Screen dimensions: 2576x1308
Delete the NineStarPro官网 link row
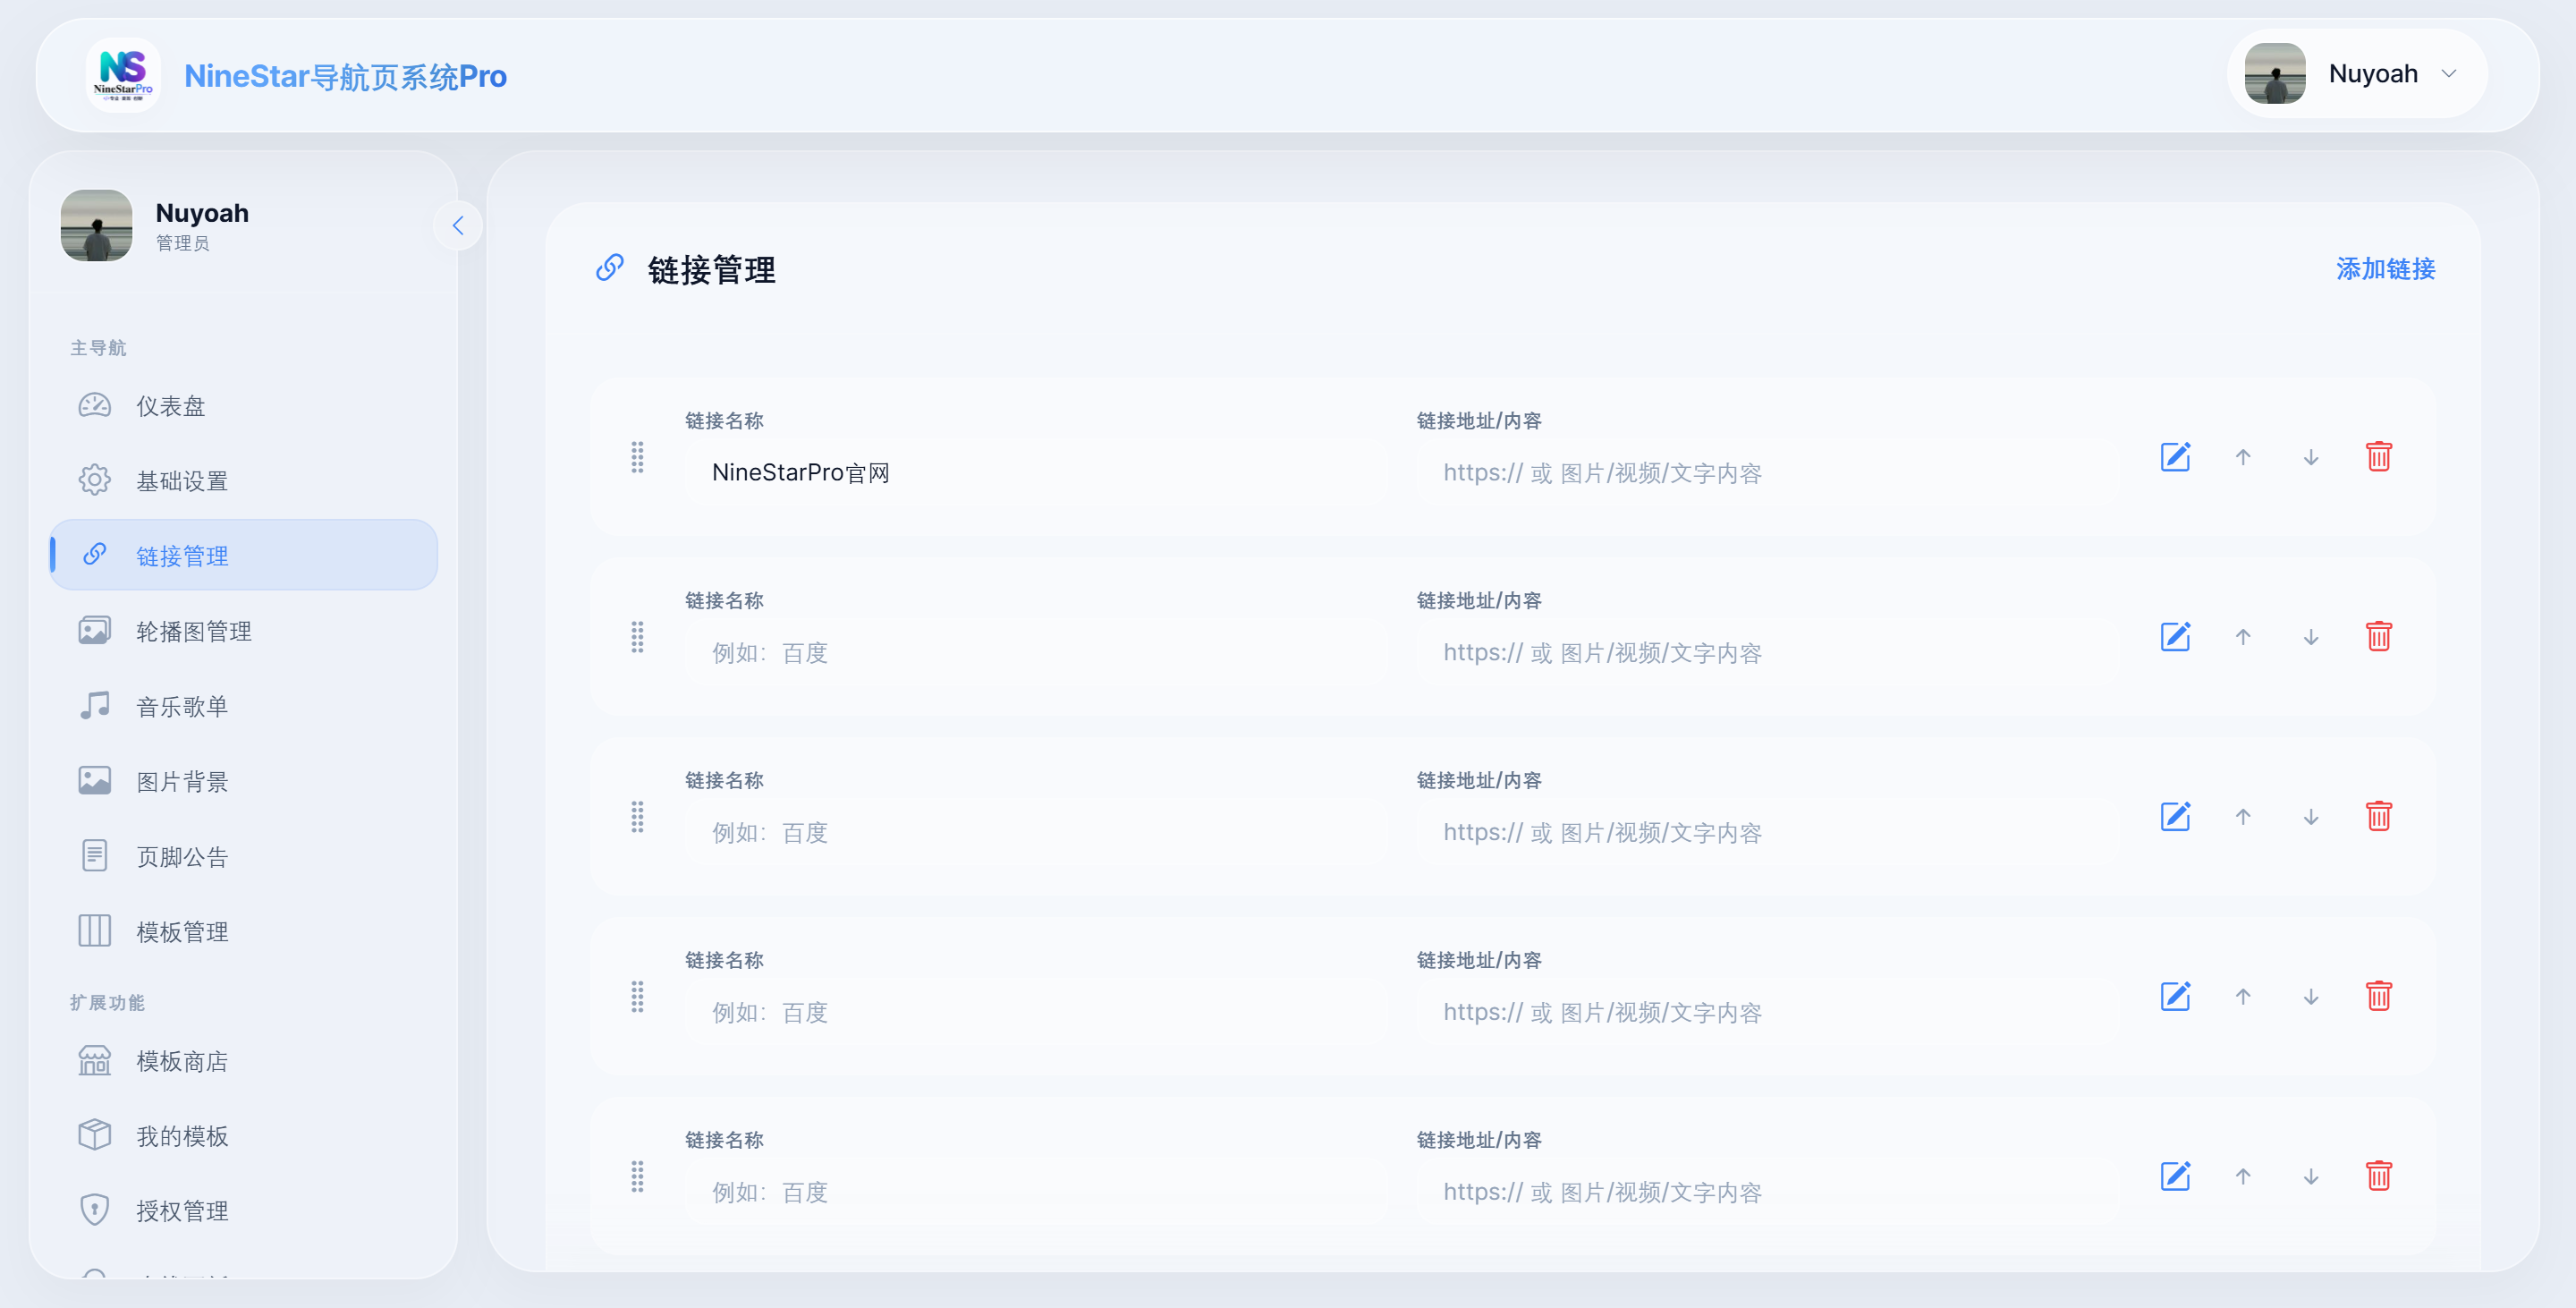2379,456
